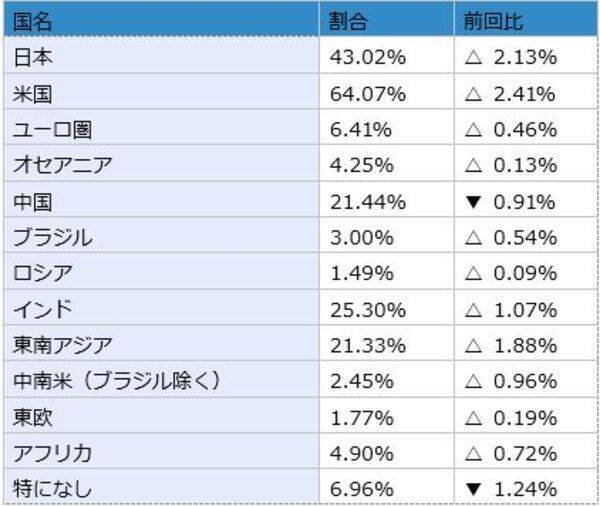Click the 国名 column header
This screenshot has height=506, width=600.
click(32, 21)
